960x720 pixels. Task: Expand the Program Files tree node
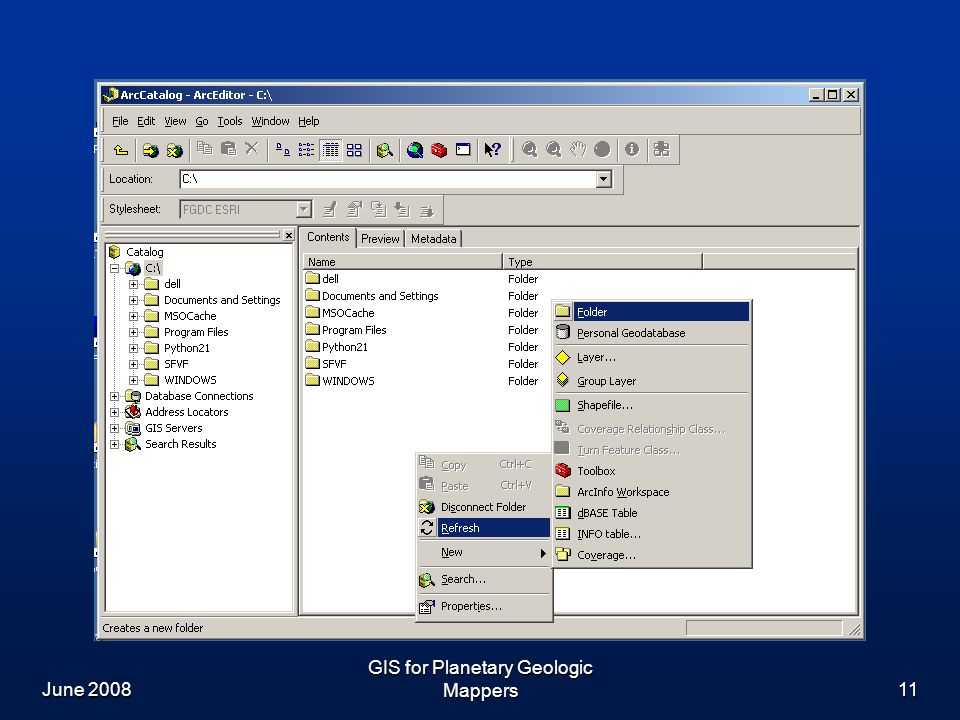click(x=133, y=332)
